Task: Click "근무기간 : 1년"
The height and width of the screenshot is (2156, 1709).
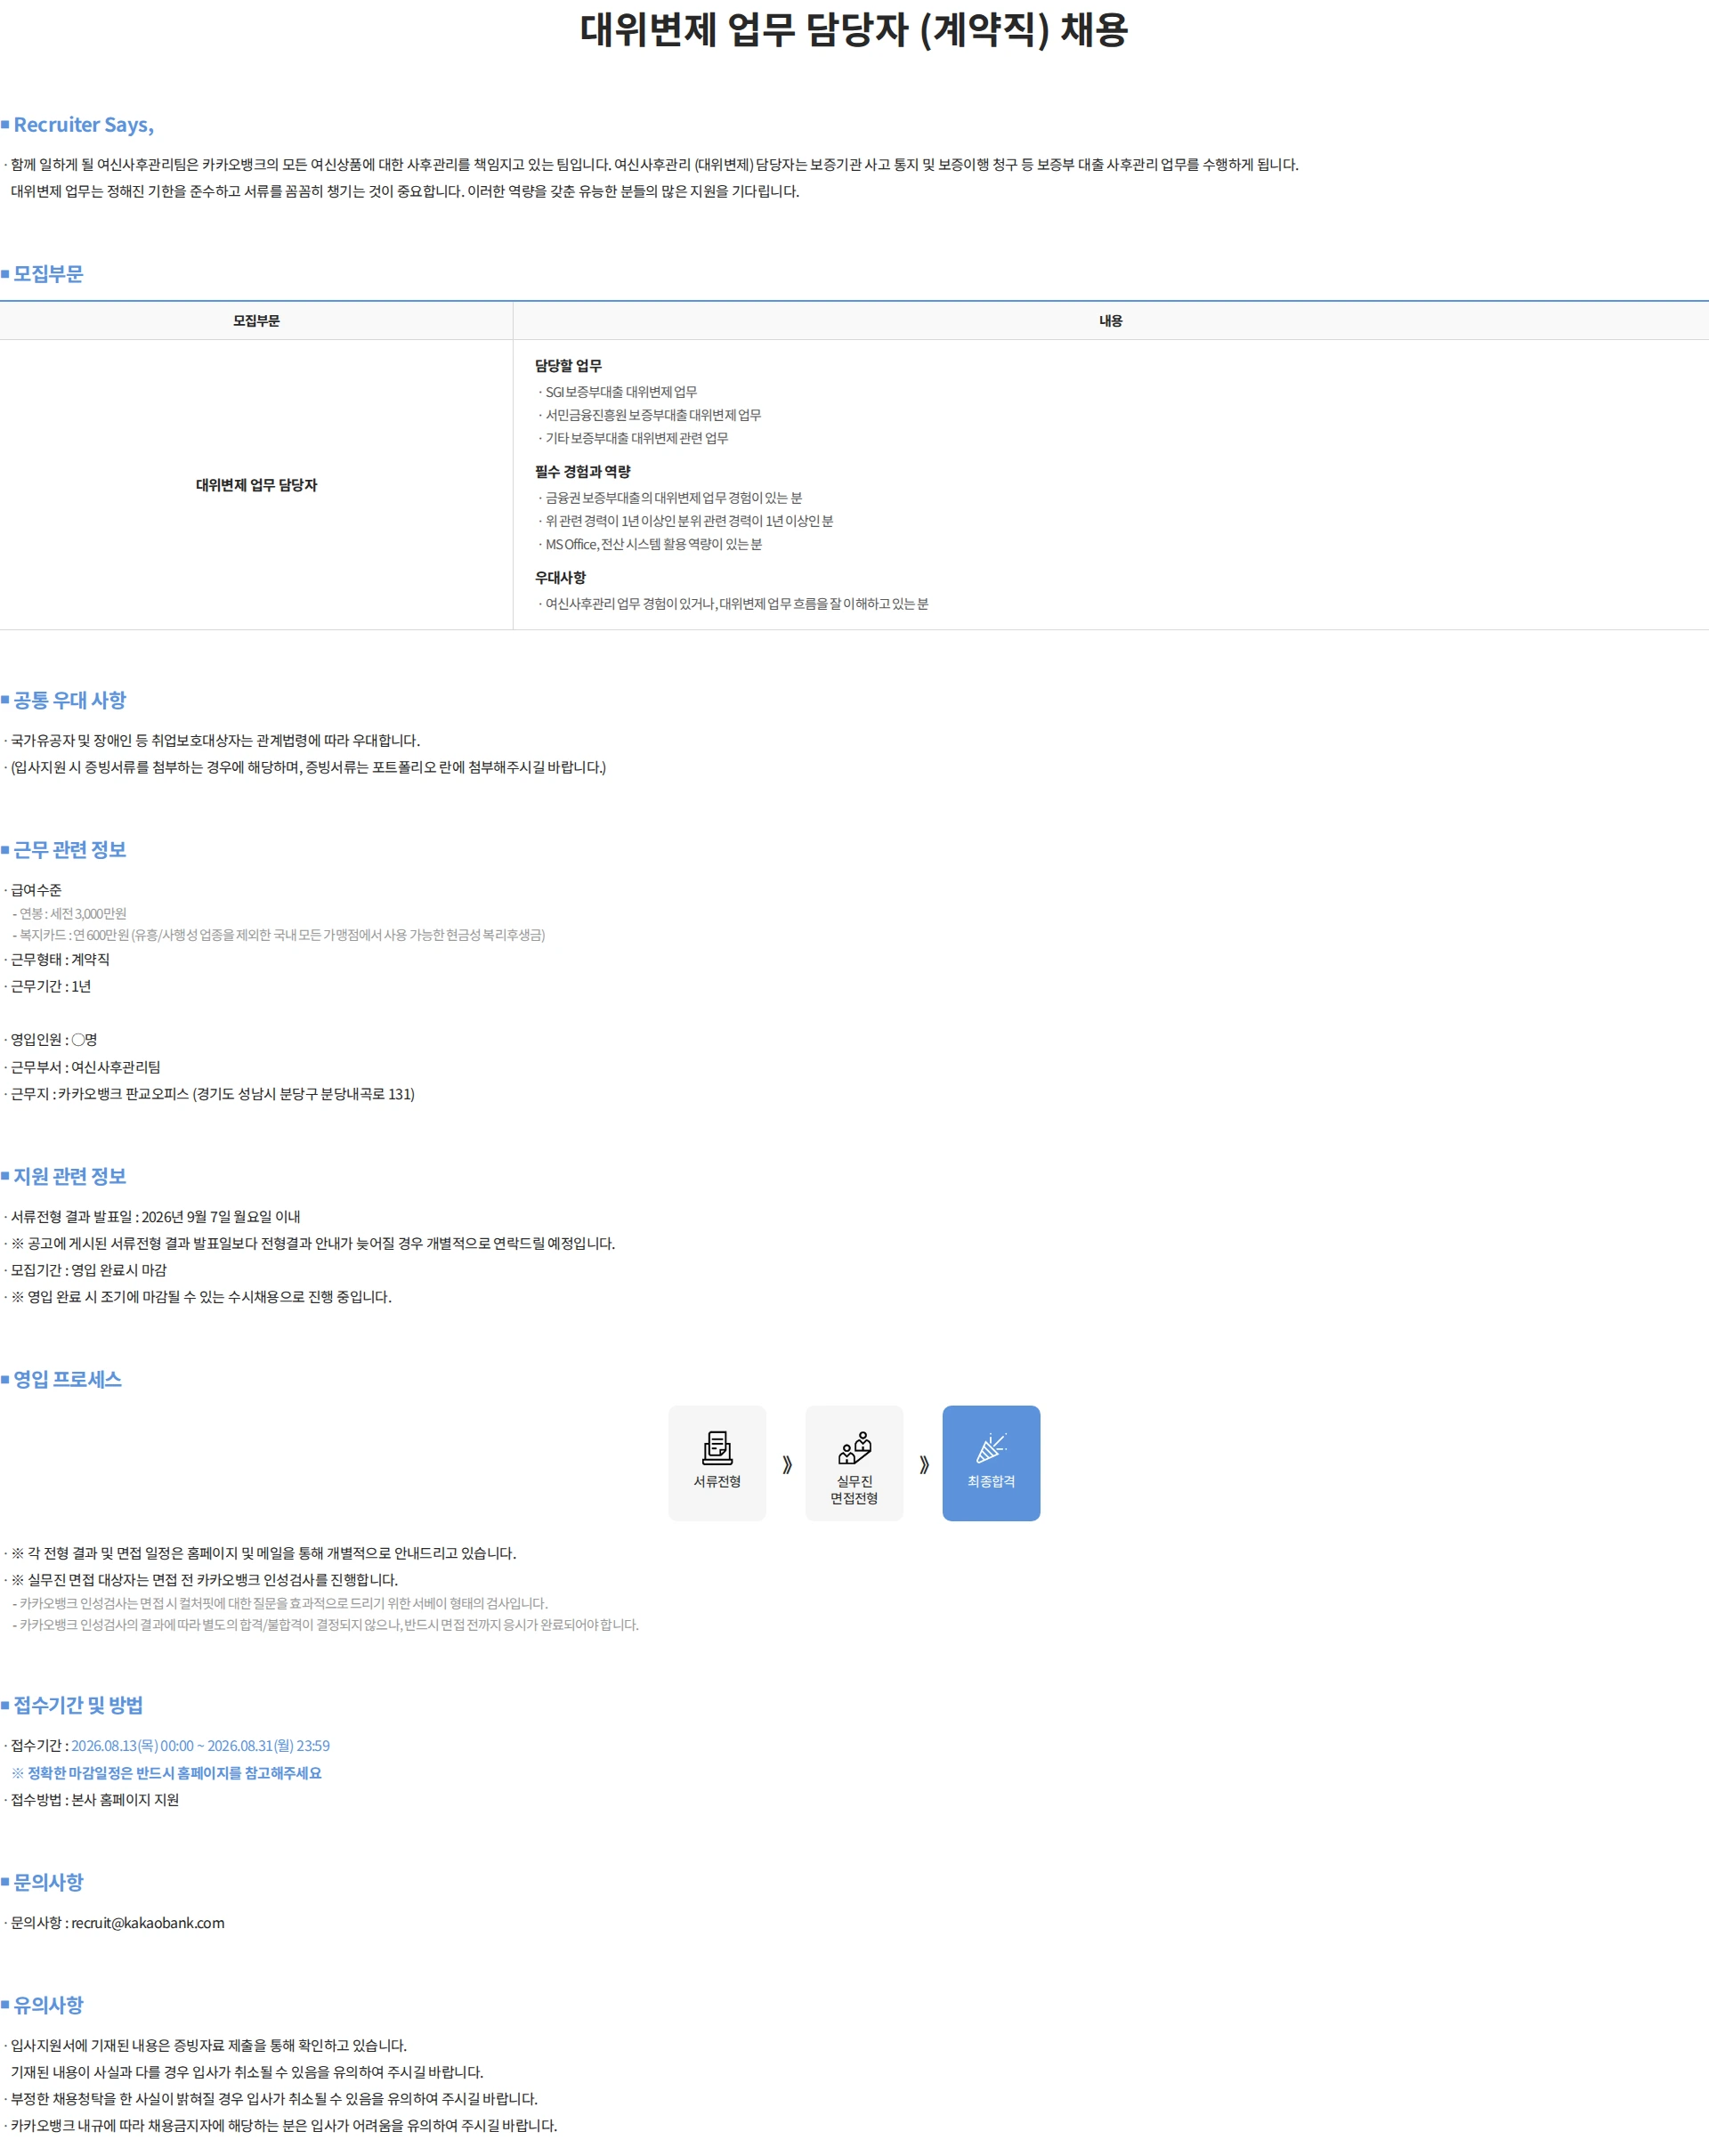Action: pos(51,987)
